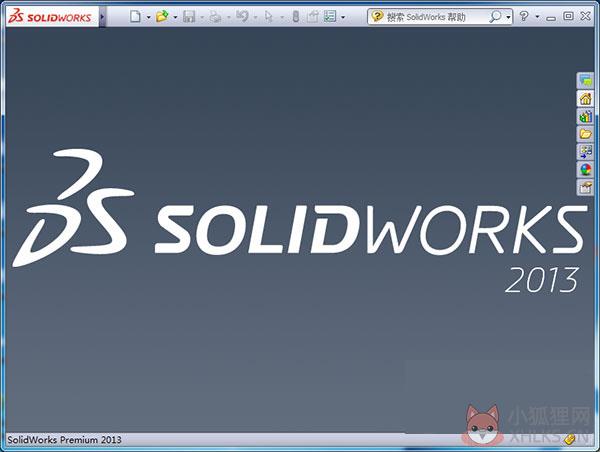Create a New document

tap(135, 16)
